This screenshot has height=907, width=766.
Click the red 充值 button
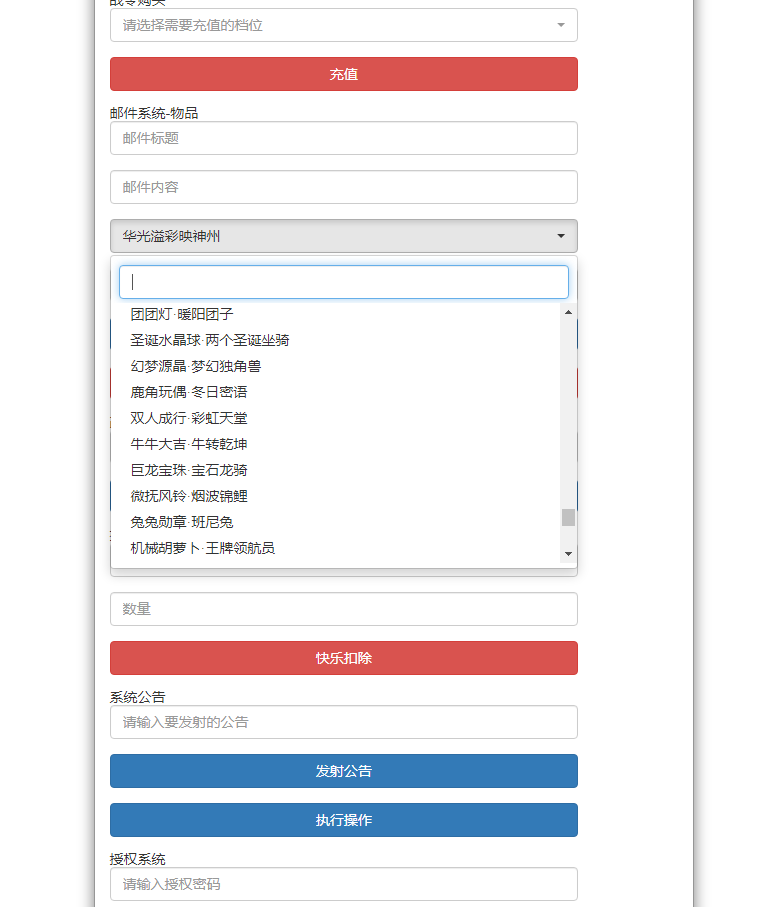(x=343, y=74)
